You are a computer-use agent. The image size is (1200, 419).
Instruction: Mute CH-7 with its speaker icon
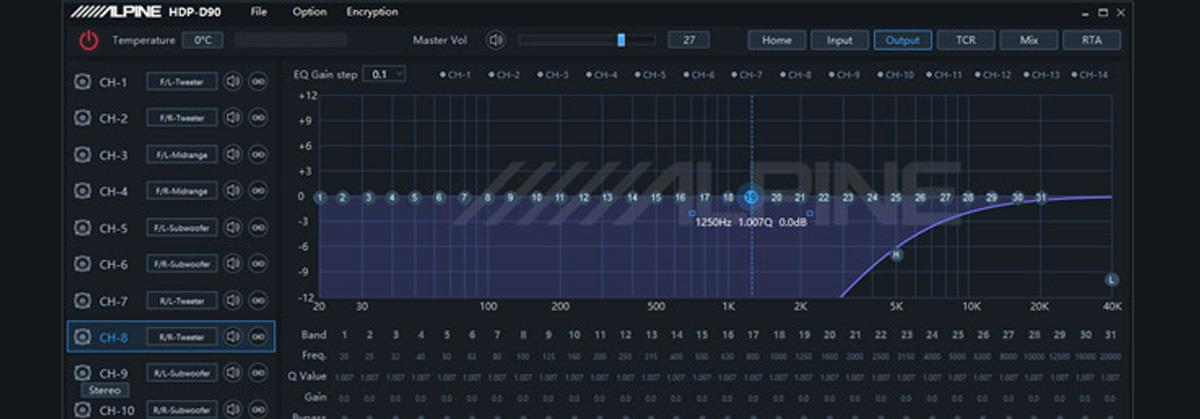233,301
